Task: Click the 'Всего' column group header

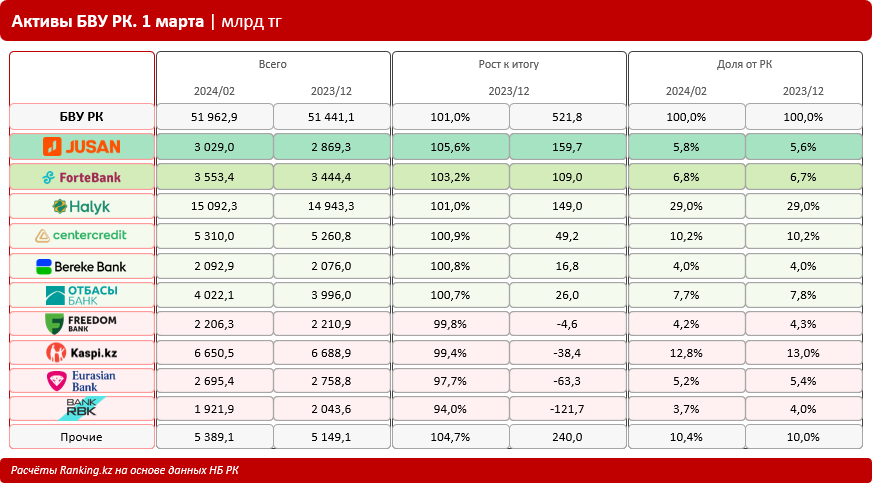Action: [x=272, y=64]
